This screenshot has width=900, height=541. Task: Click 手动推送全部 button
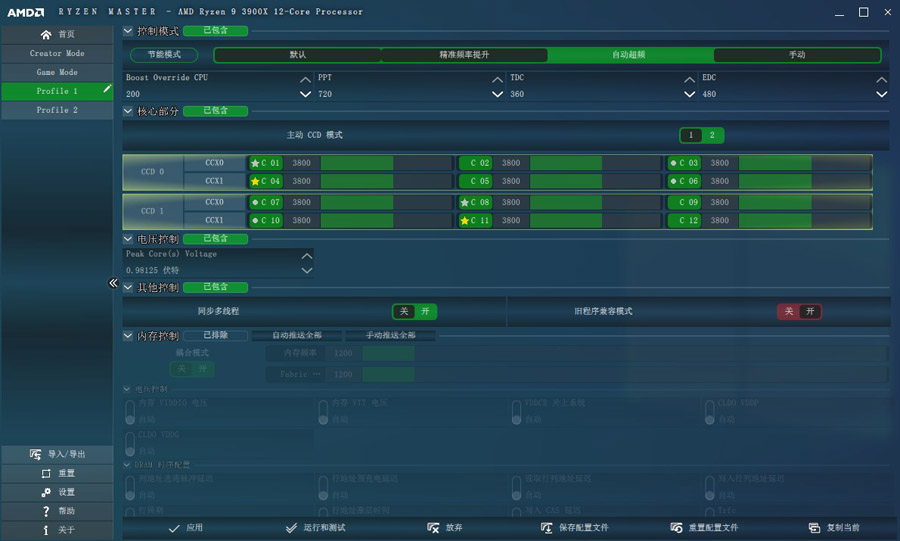390,335
